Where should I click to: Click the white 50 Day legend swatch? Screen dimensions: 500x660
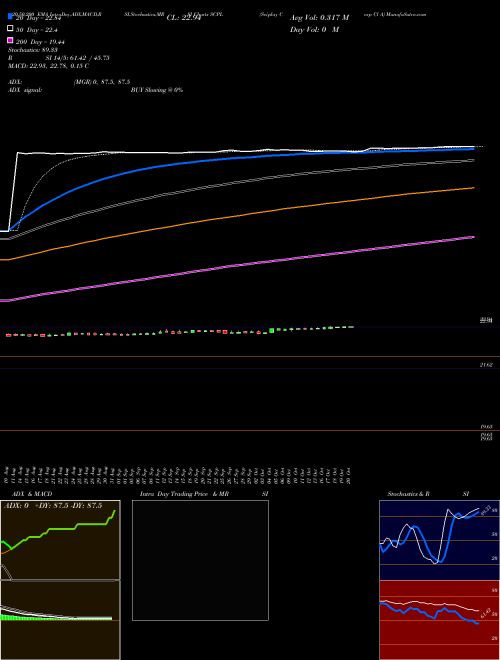(x=10, y=29)
